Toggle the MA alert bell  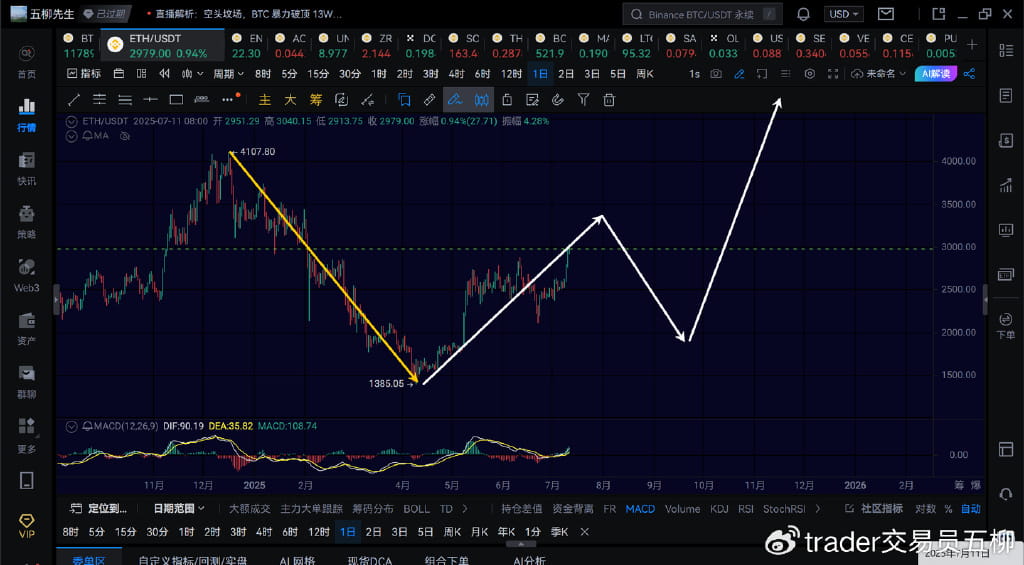[88, 136]
